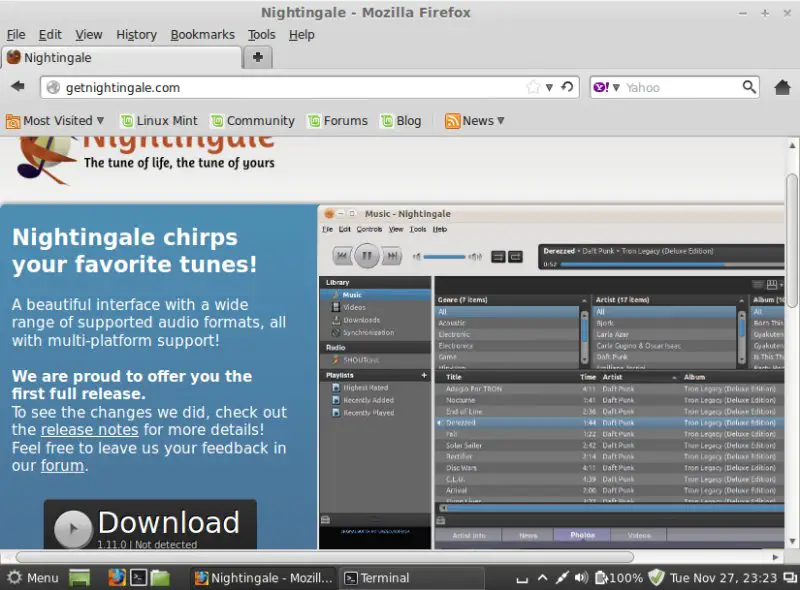The height and width of the screenshot is (590, 800).
Task: Open the Forums bookmark
Action: [338, 121]
